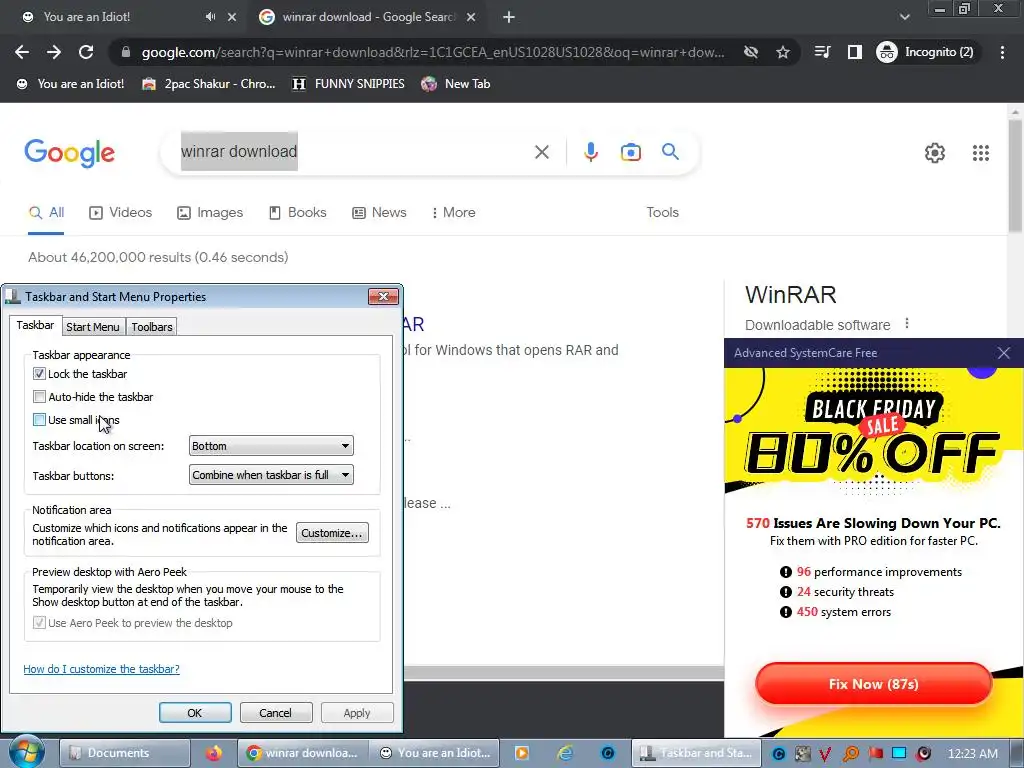Open the search Tools options
Screen dimensions: 1024x768
(x=663, y=213)
